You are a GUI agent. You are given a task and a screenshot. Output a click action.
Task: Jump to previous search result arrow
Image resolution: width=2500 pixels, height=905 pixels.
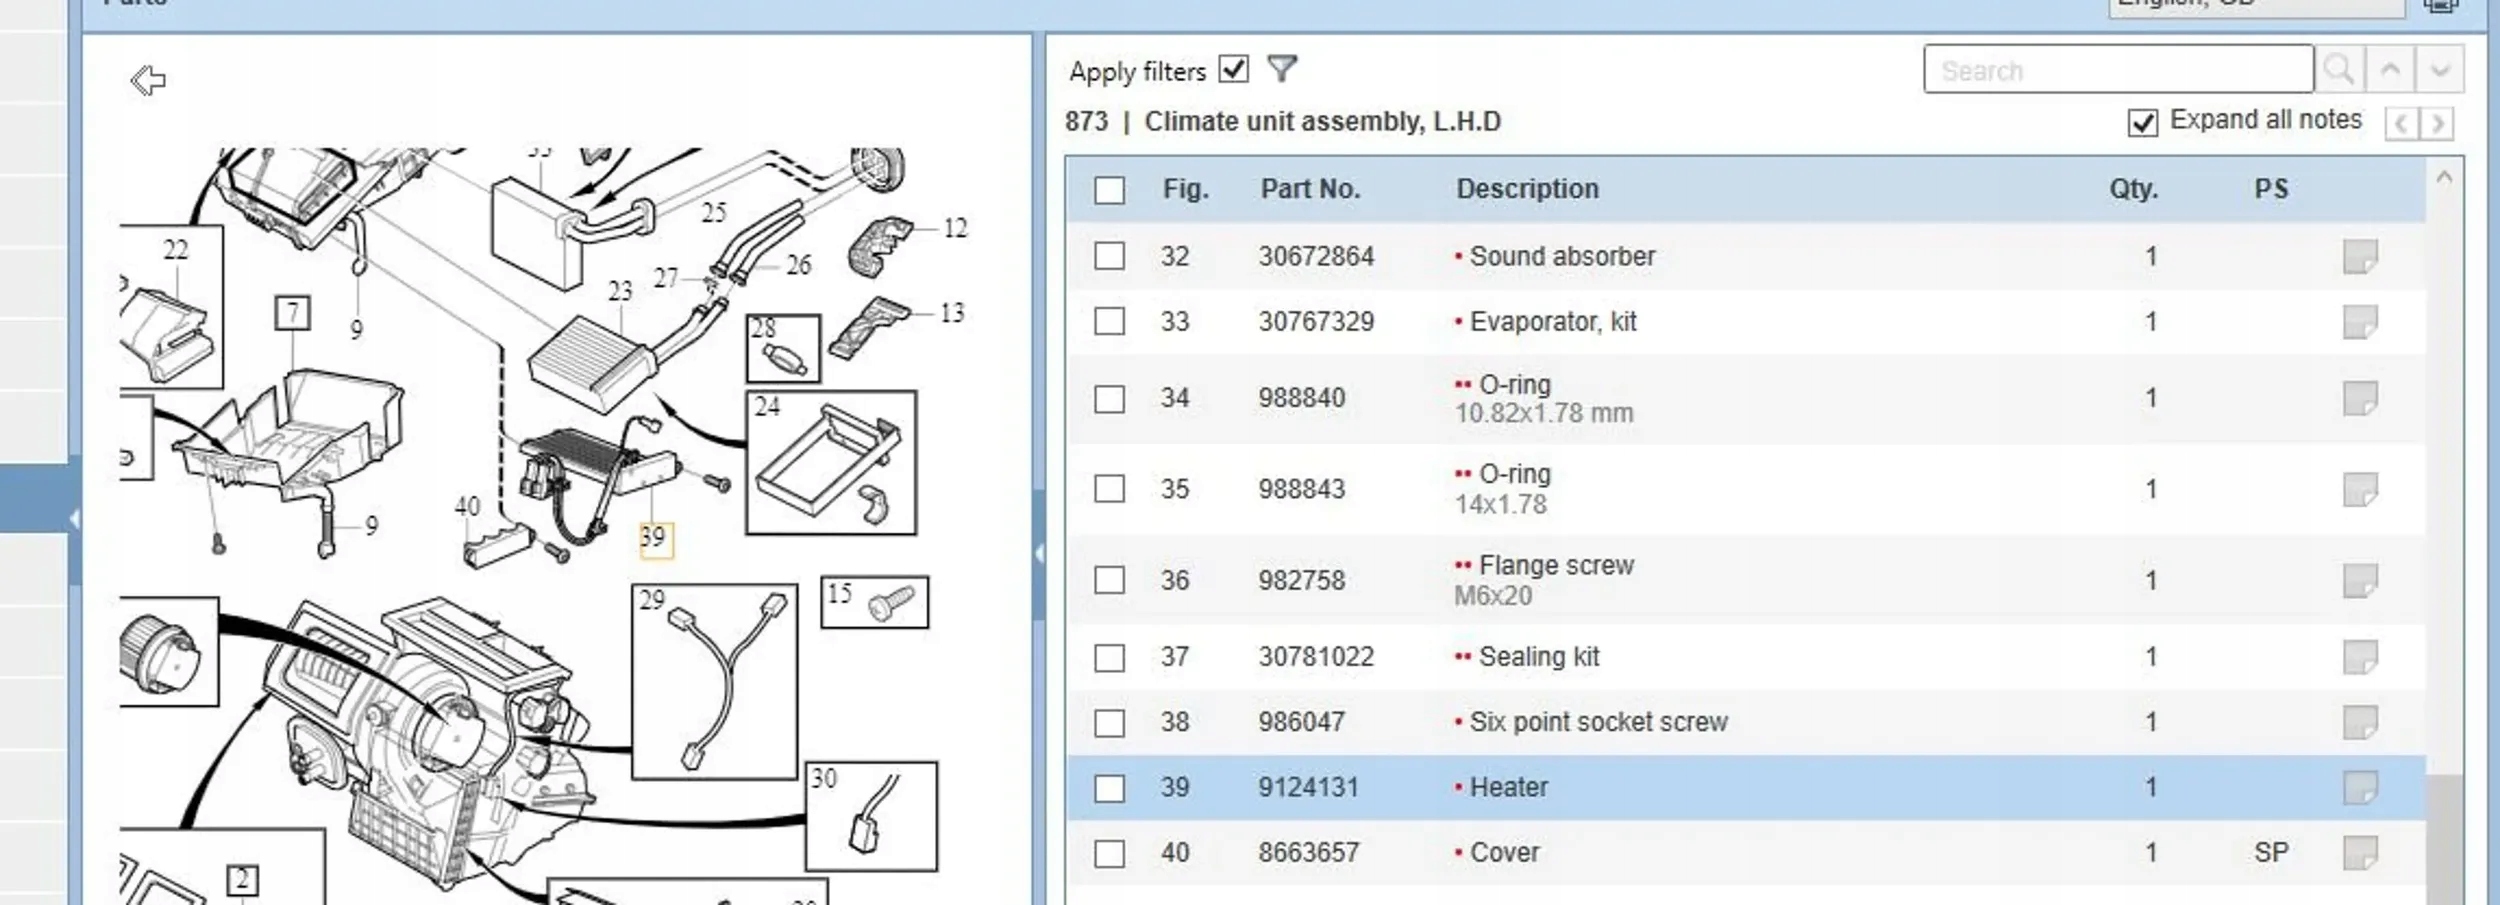2390,70
